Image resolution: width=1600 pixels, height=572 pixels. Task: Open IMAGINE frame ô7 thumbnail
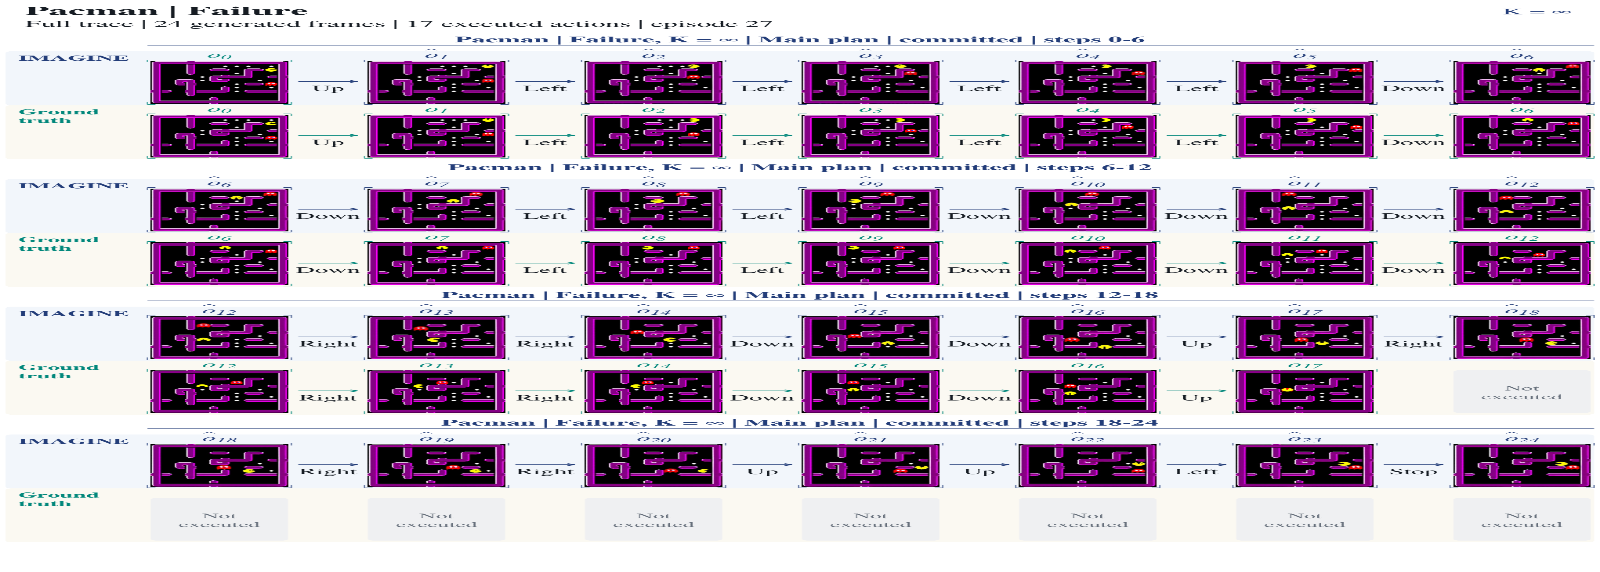pos(437,210)
